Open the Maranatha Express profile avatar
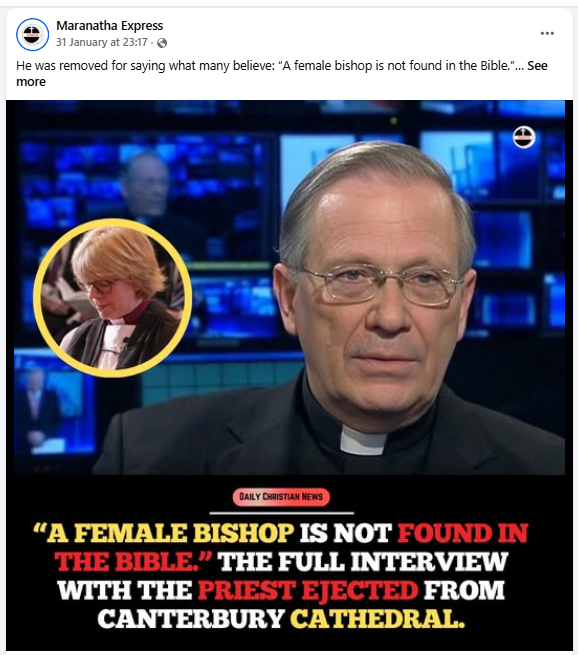The height and width of the screenshot is (655, 578). coord(32,34)
